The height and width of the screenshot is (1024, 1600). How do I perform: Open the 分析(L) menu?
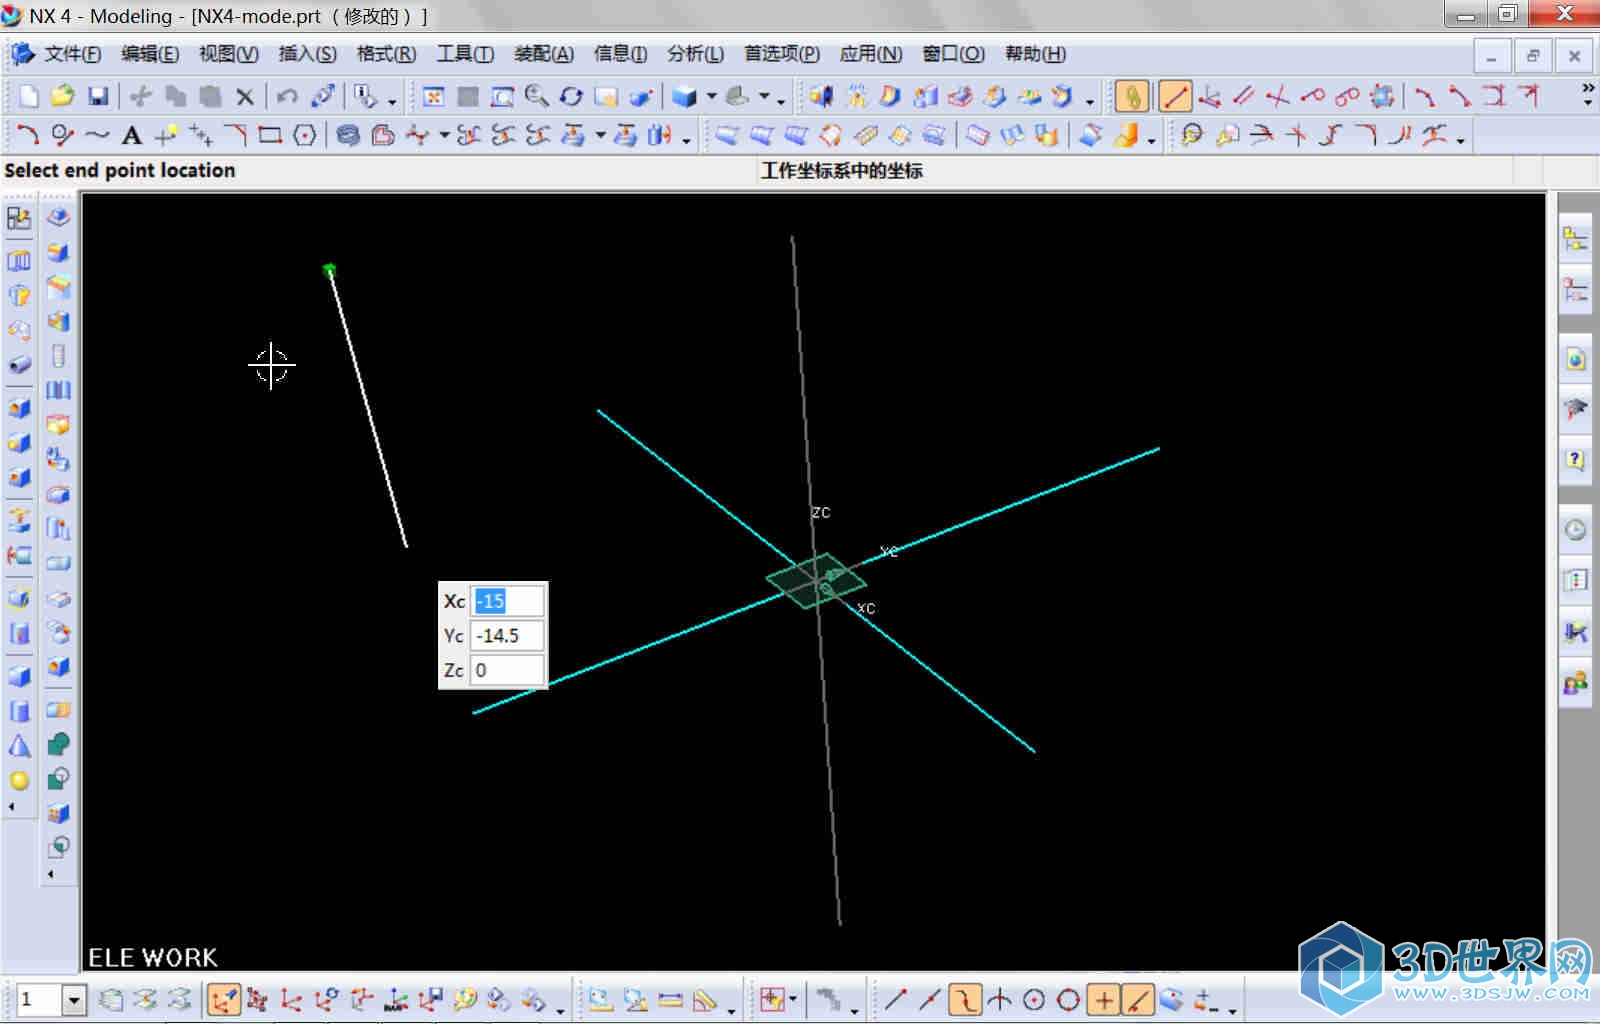(x=695, y=54)
